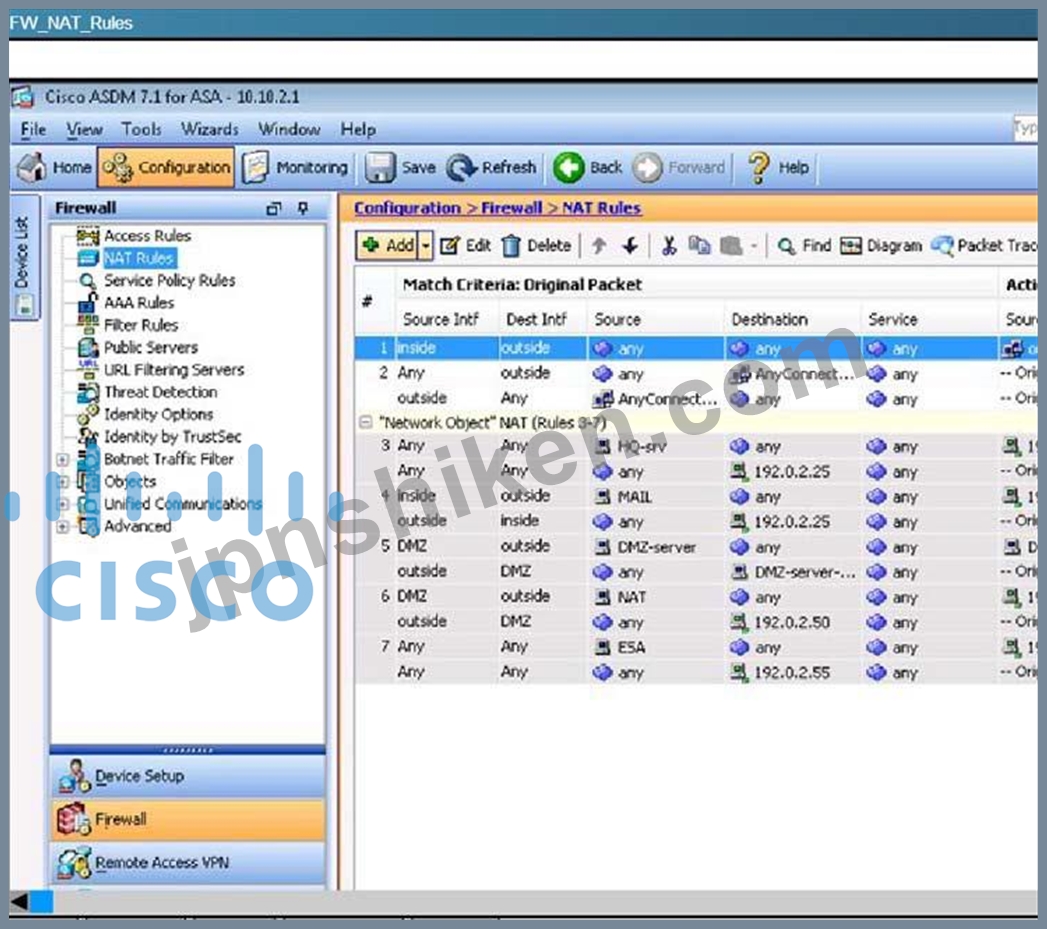Show the NAT rule Diagram
Screen dimensions: 1047x929
pos(881,246)
